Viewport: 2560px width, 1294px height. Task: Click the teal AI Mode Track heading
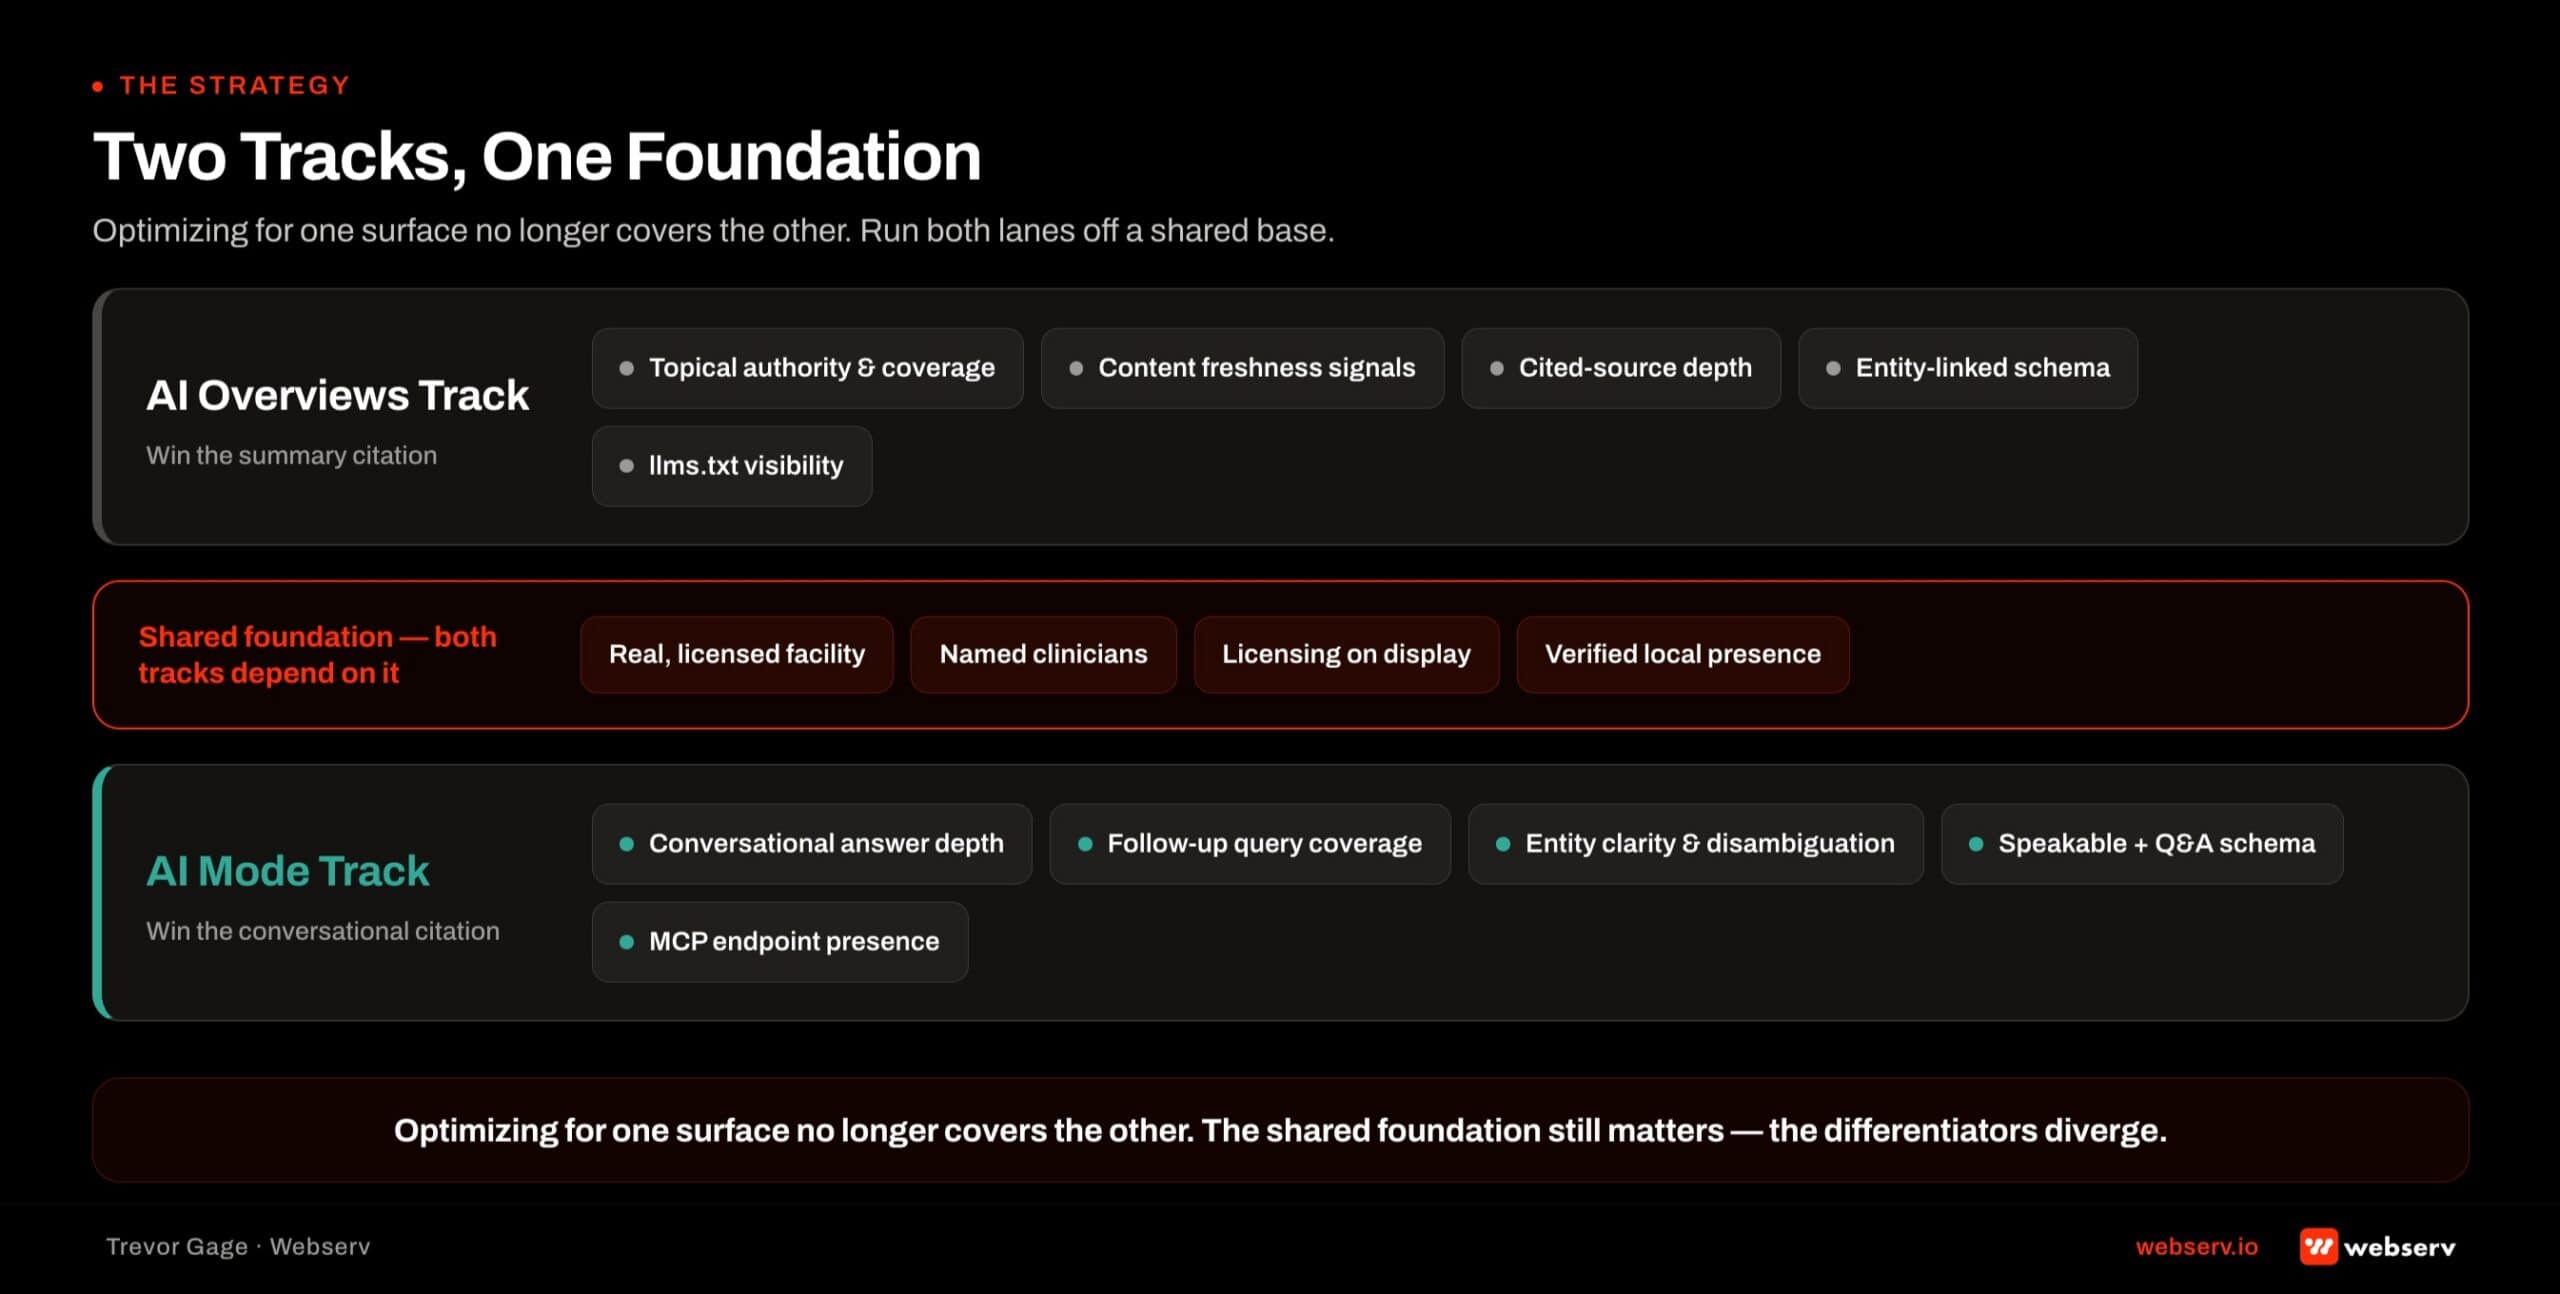coord(287,871)
